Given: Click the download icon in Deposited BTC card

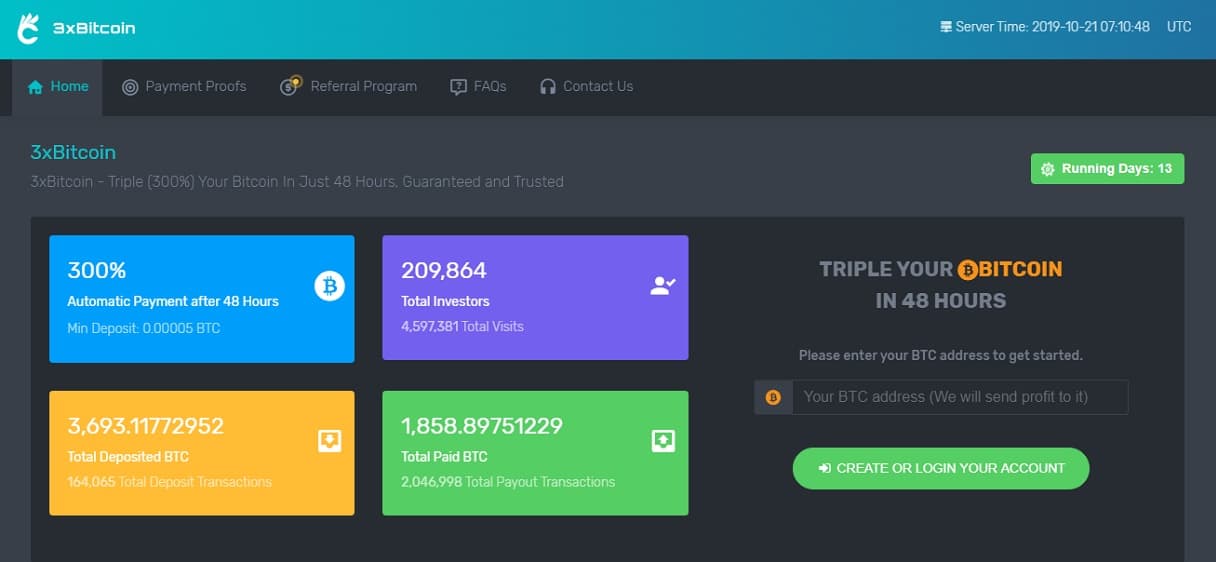Looking at the screenshot, I should click(x=330, y=441).
